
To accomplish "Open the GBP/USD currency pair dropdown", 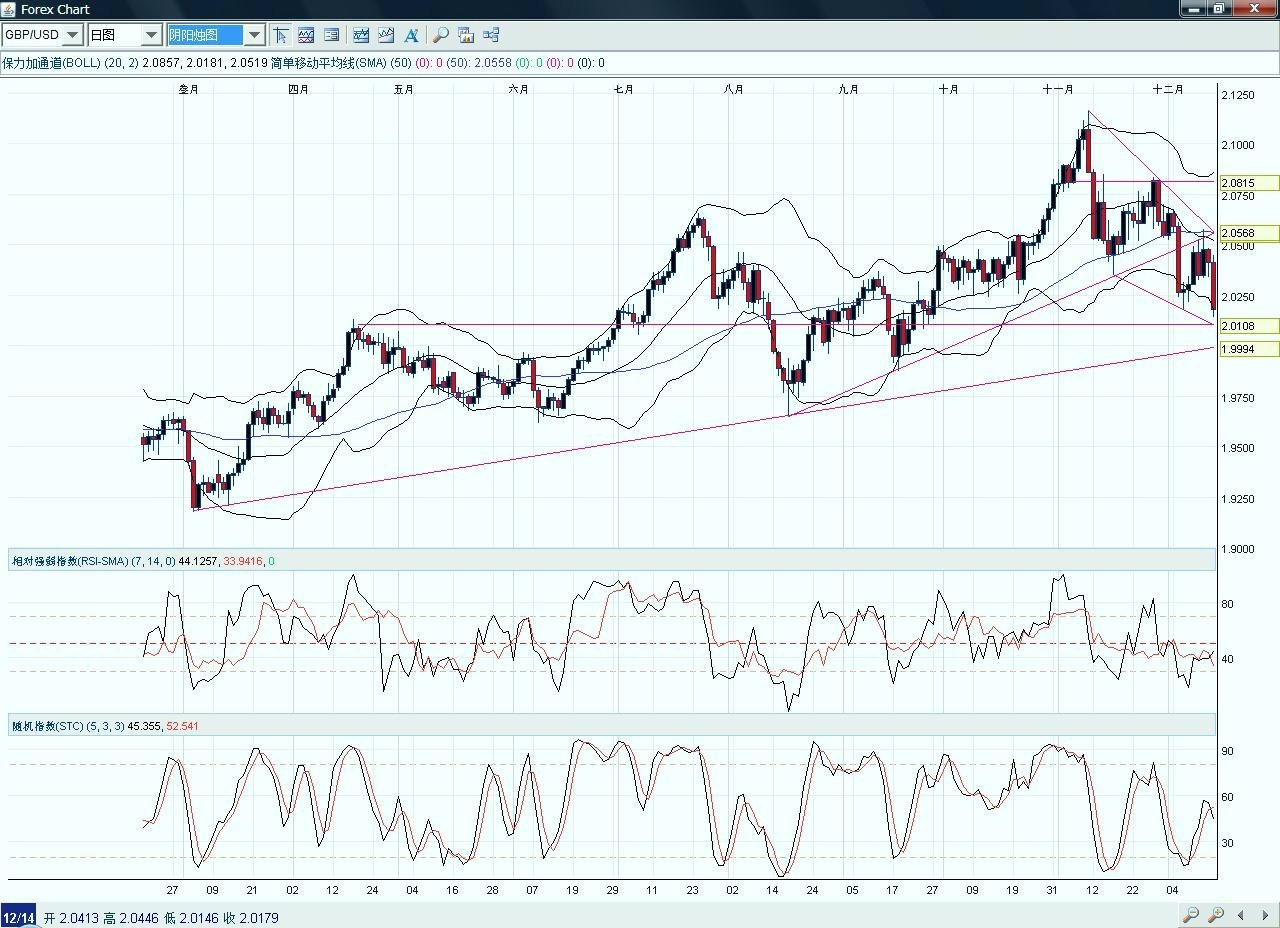I will (73, 35).
